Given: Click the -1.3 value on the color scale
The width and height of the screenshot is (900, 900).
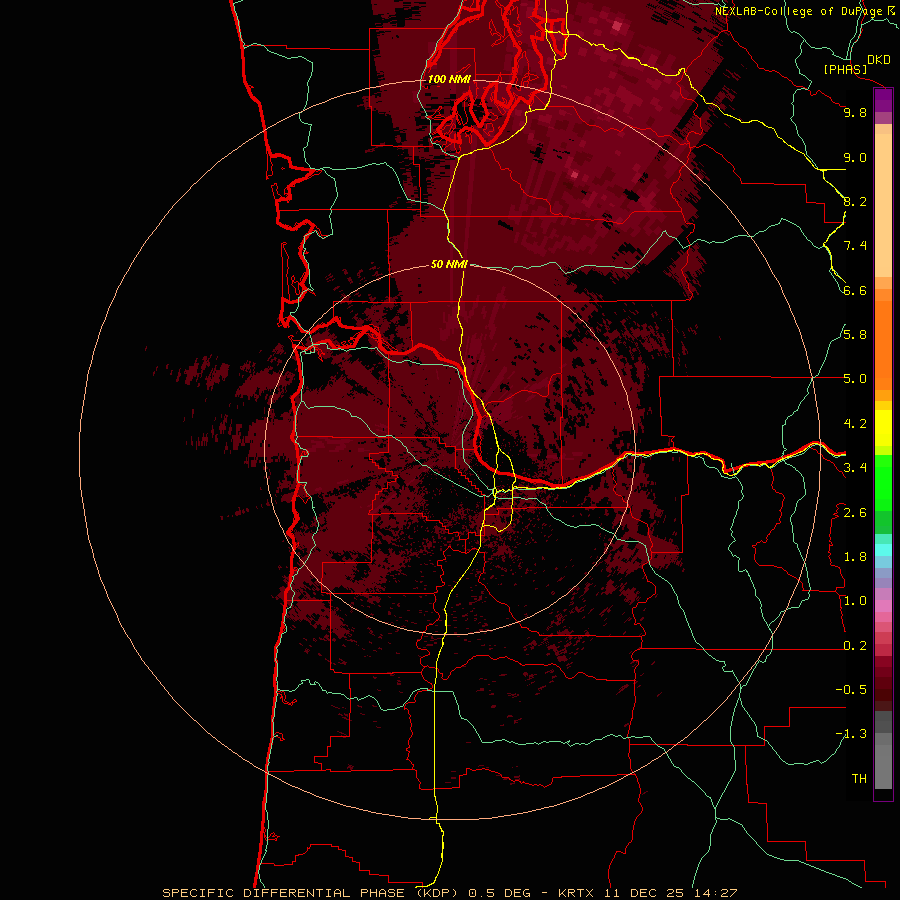Looking at the screenshot, I should (852, 734).
